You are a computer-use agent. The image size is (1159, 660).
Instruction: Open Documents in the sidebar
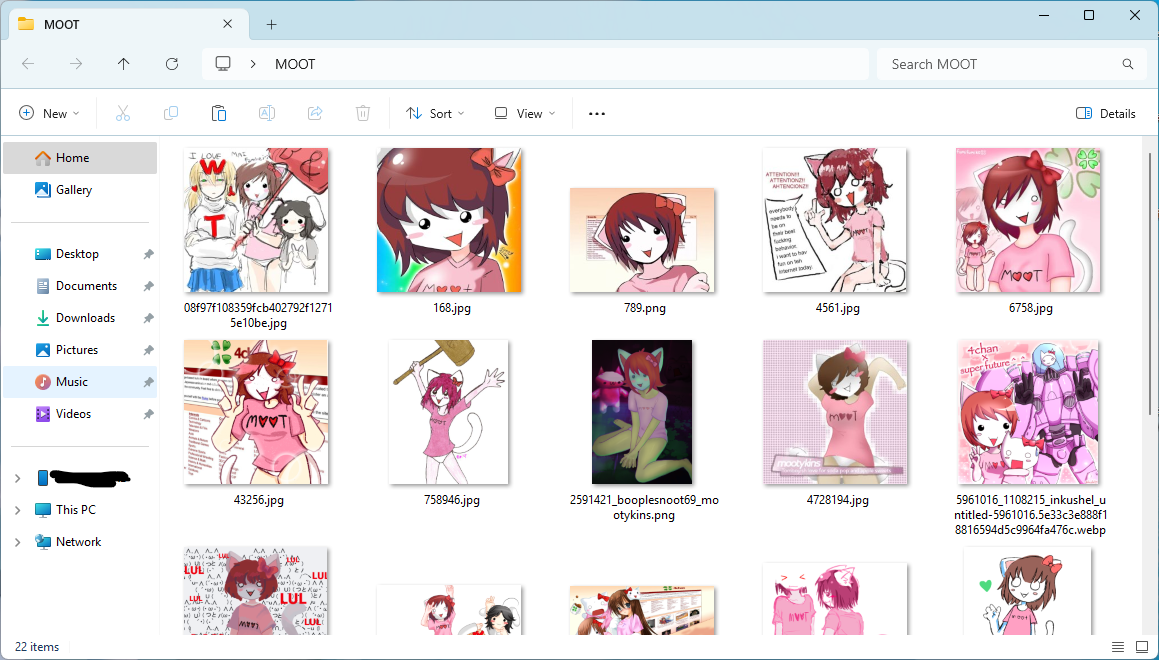pos(80,286)
